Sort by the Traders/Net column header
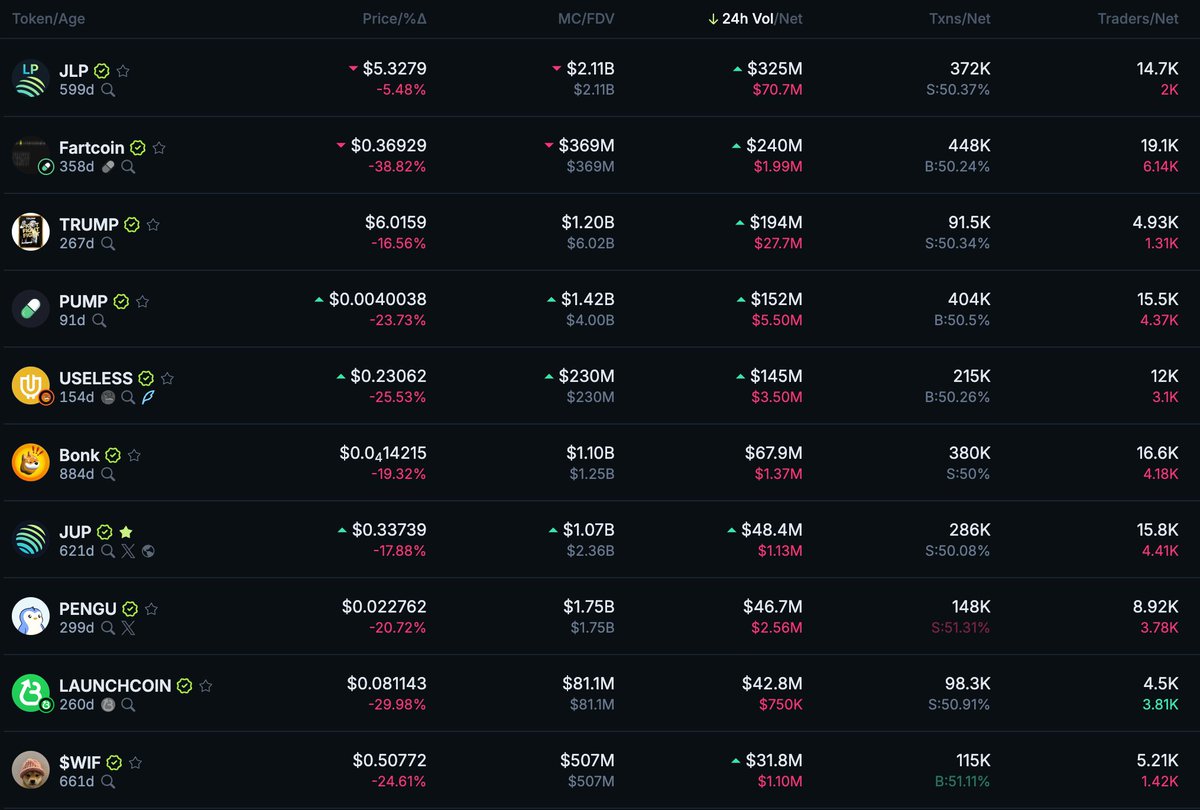Image resolution: width=1200 pixels, height=810 pixels. [1138, 19]
